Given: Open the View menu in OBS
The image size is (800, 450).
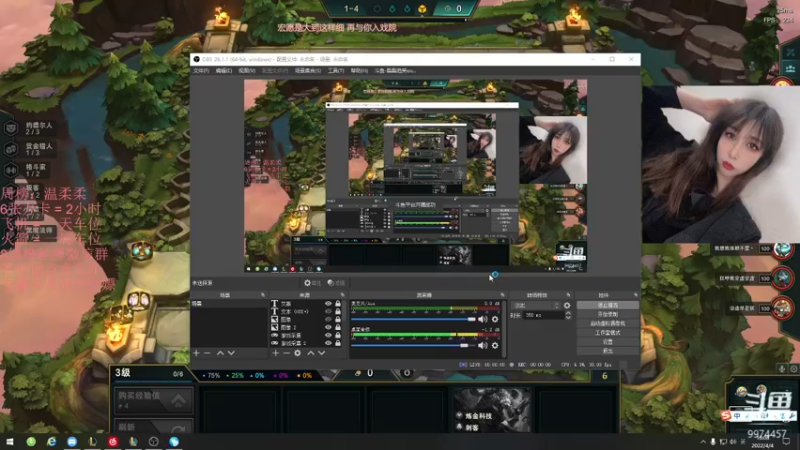Looking at the screenshot, I should point(247,71).
